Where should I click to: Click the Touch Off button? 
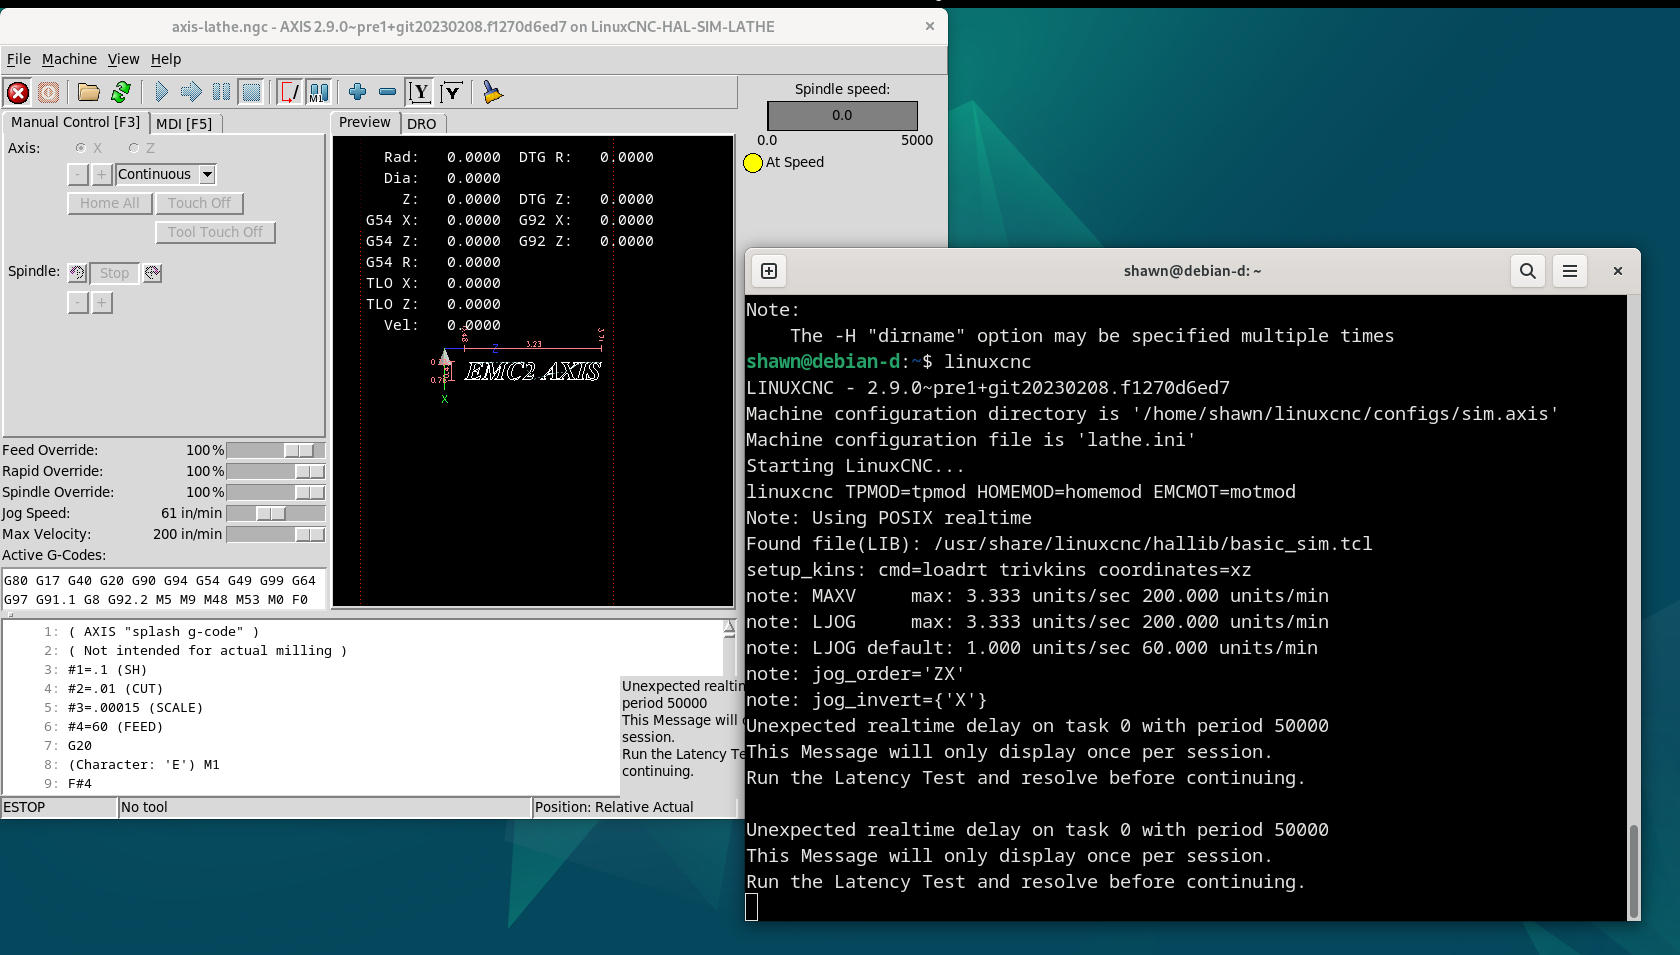(199, 203)
